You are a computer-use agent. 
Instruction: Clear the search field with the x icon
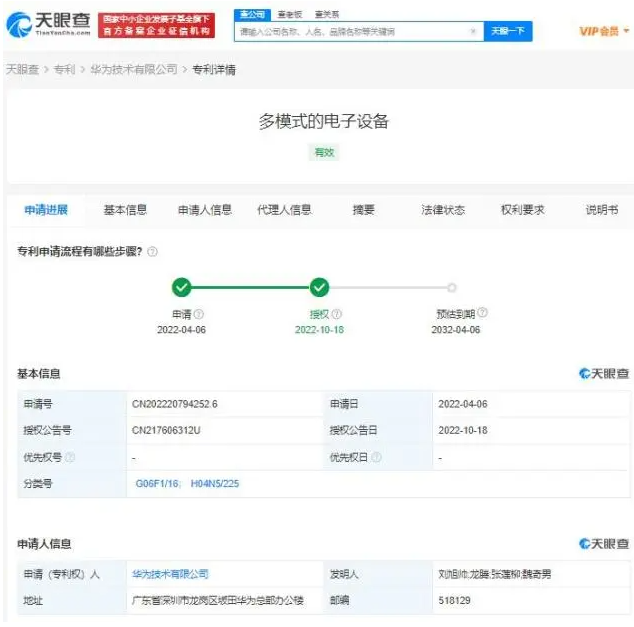click(473, 31)
